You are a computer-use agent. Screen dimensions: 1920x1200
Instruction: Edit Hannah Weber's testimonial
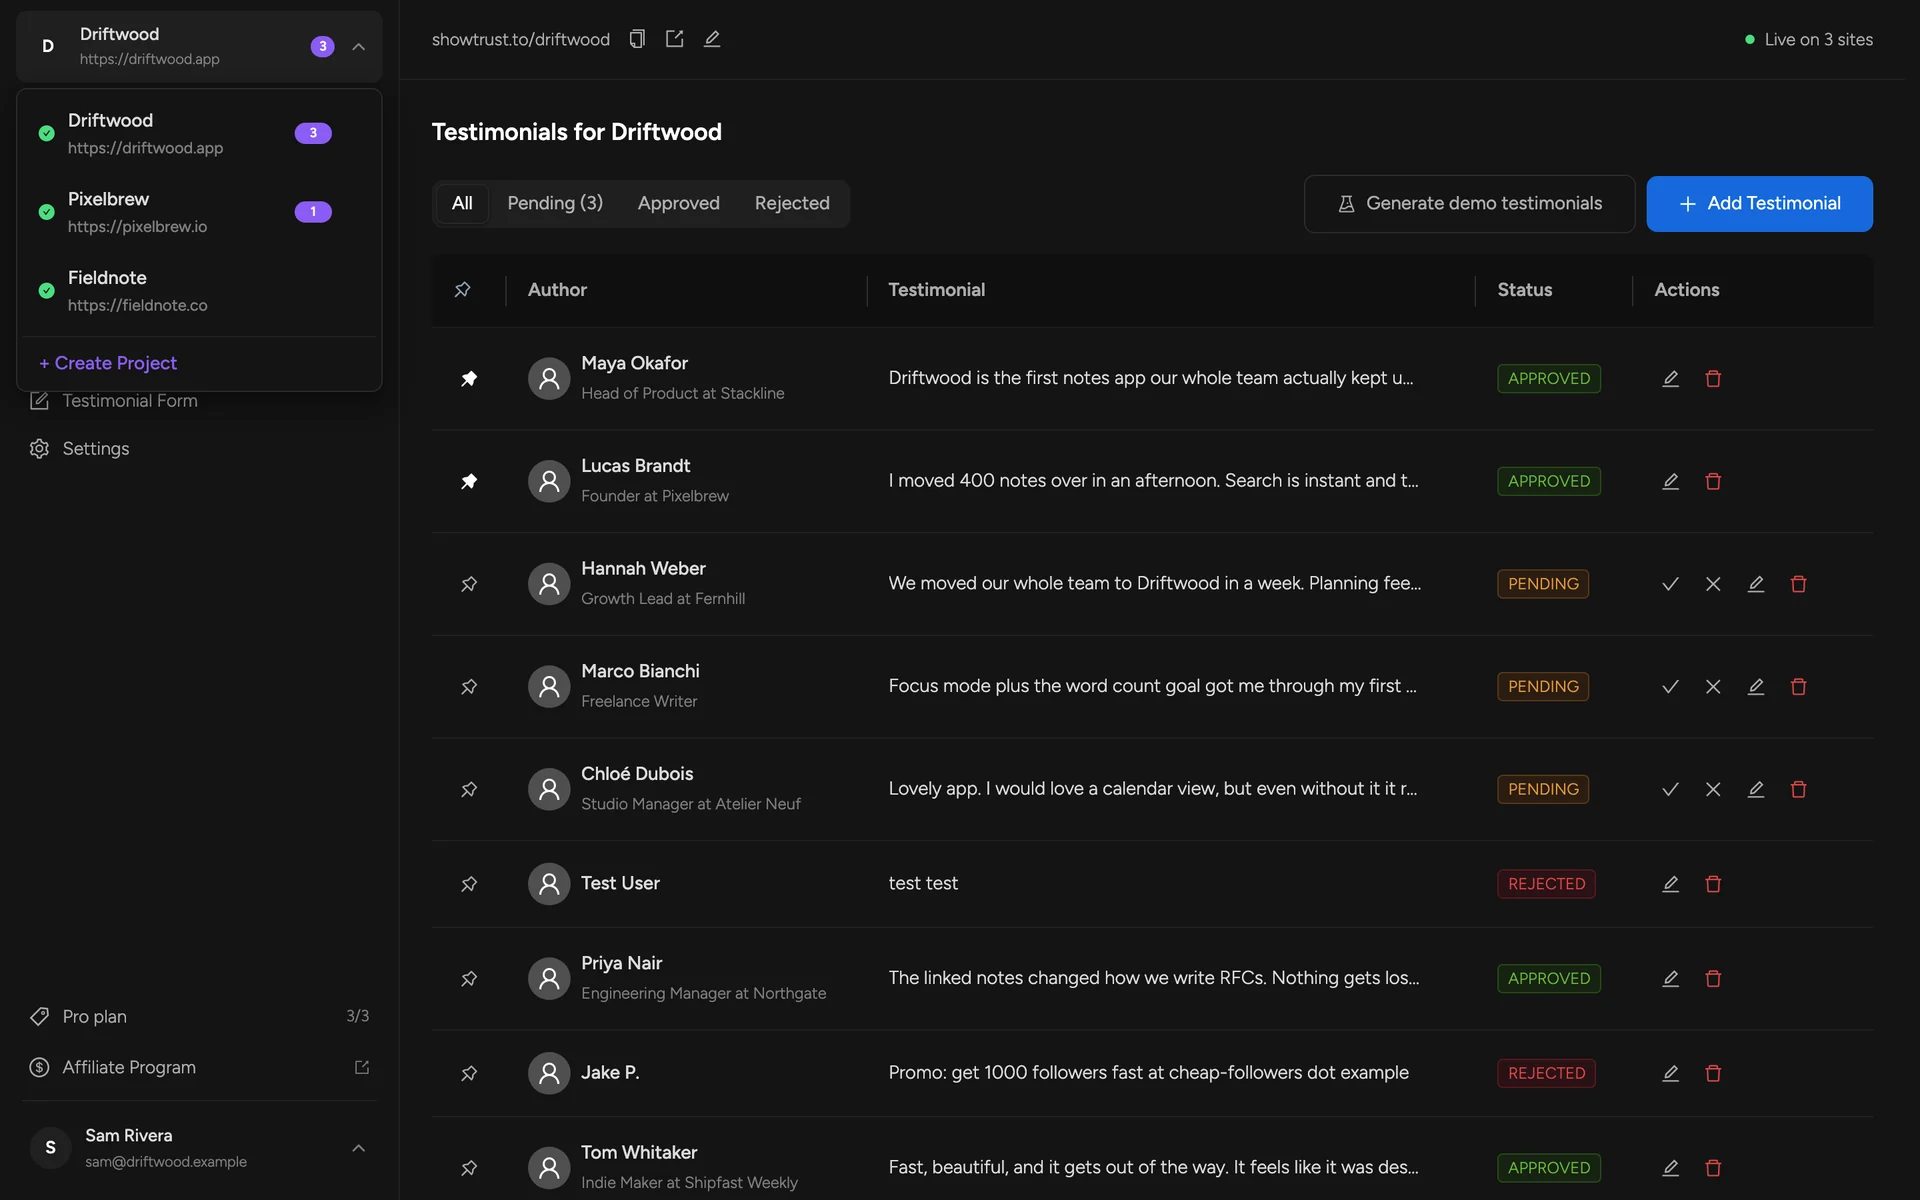(x=1756, y=584)
